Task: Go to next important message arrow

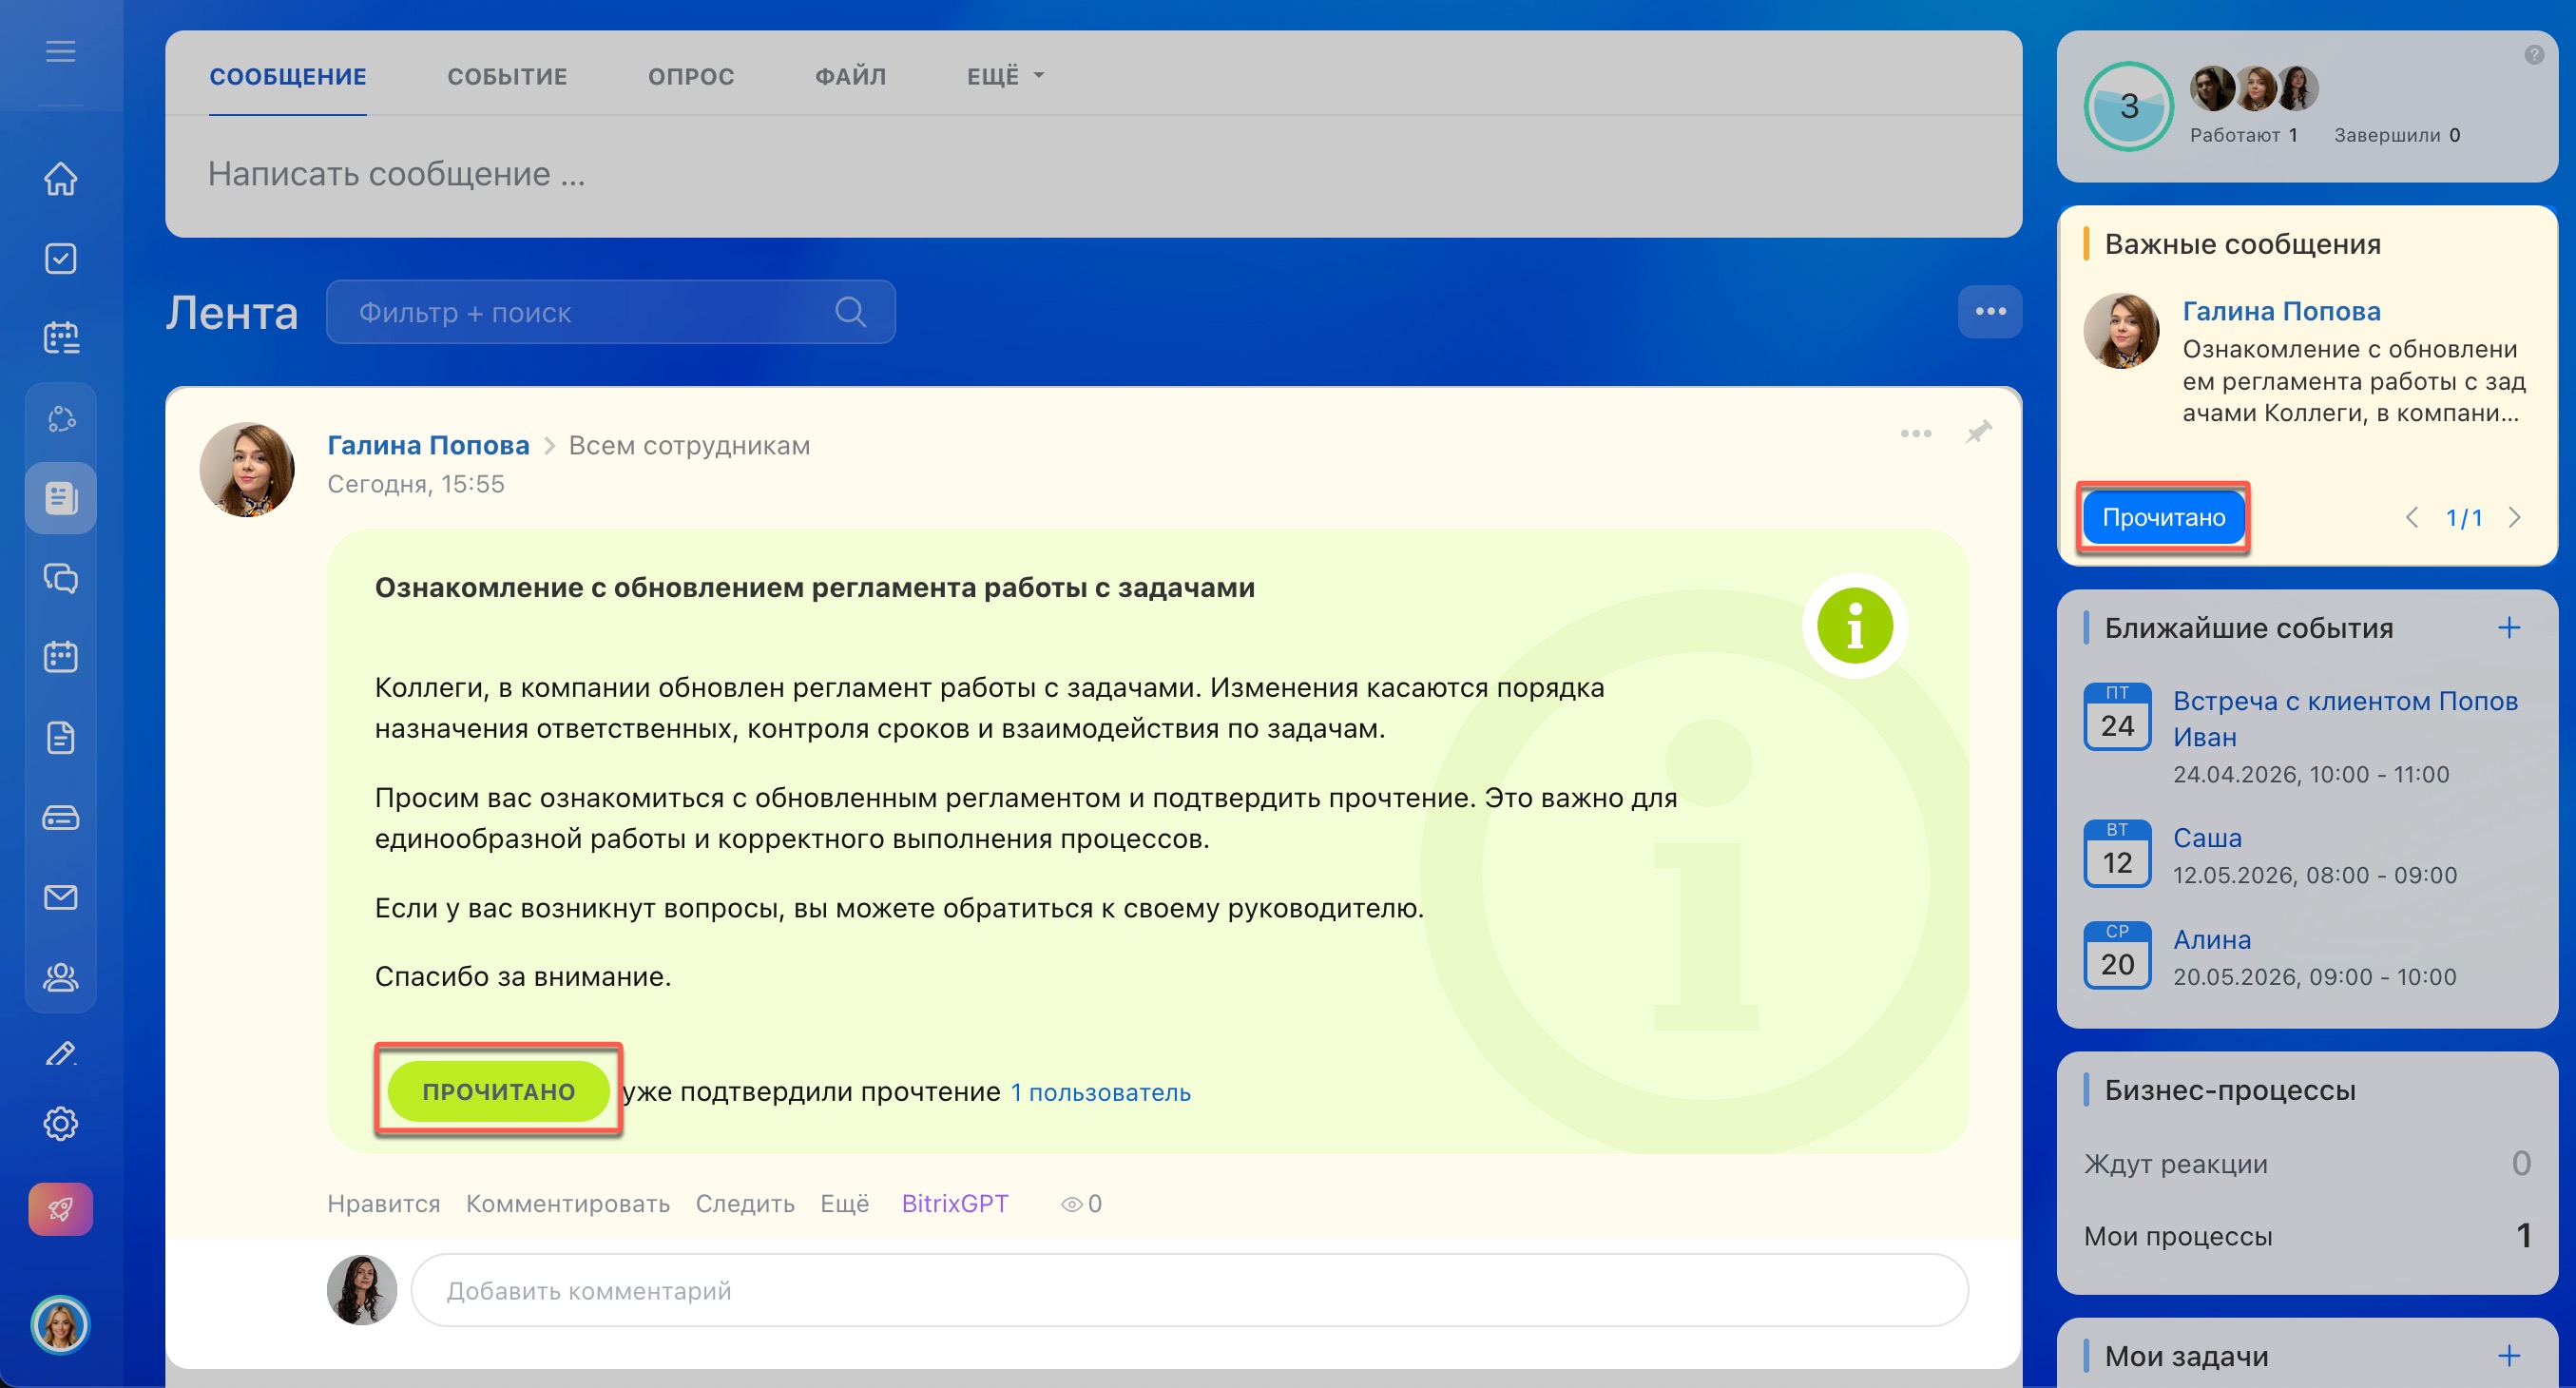Action: pyautogui.click(x=2515, y=517)
